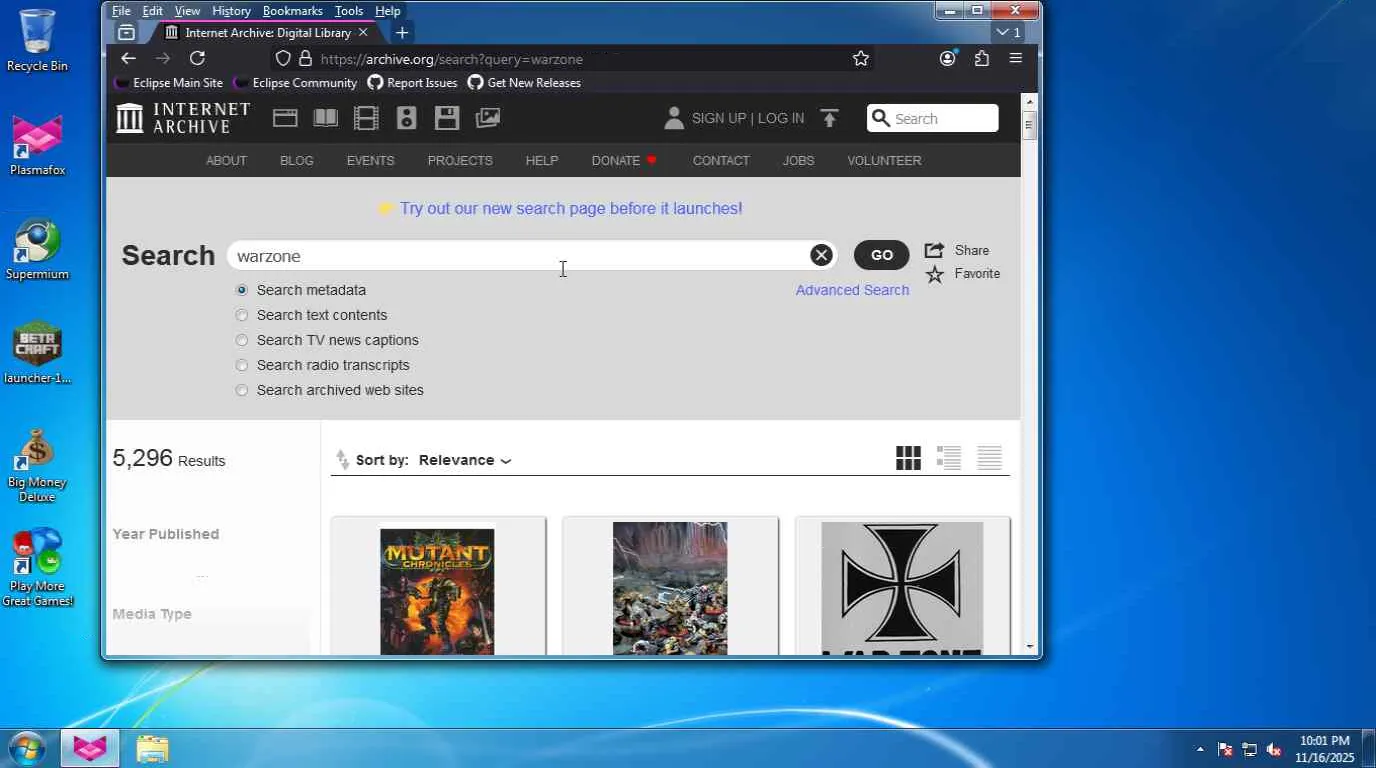Click the Internet Archive top Search box
The image size is (1376, 768).
click(932, 118)
